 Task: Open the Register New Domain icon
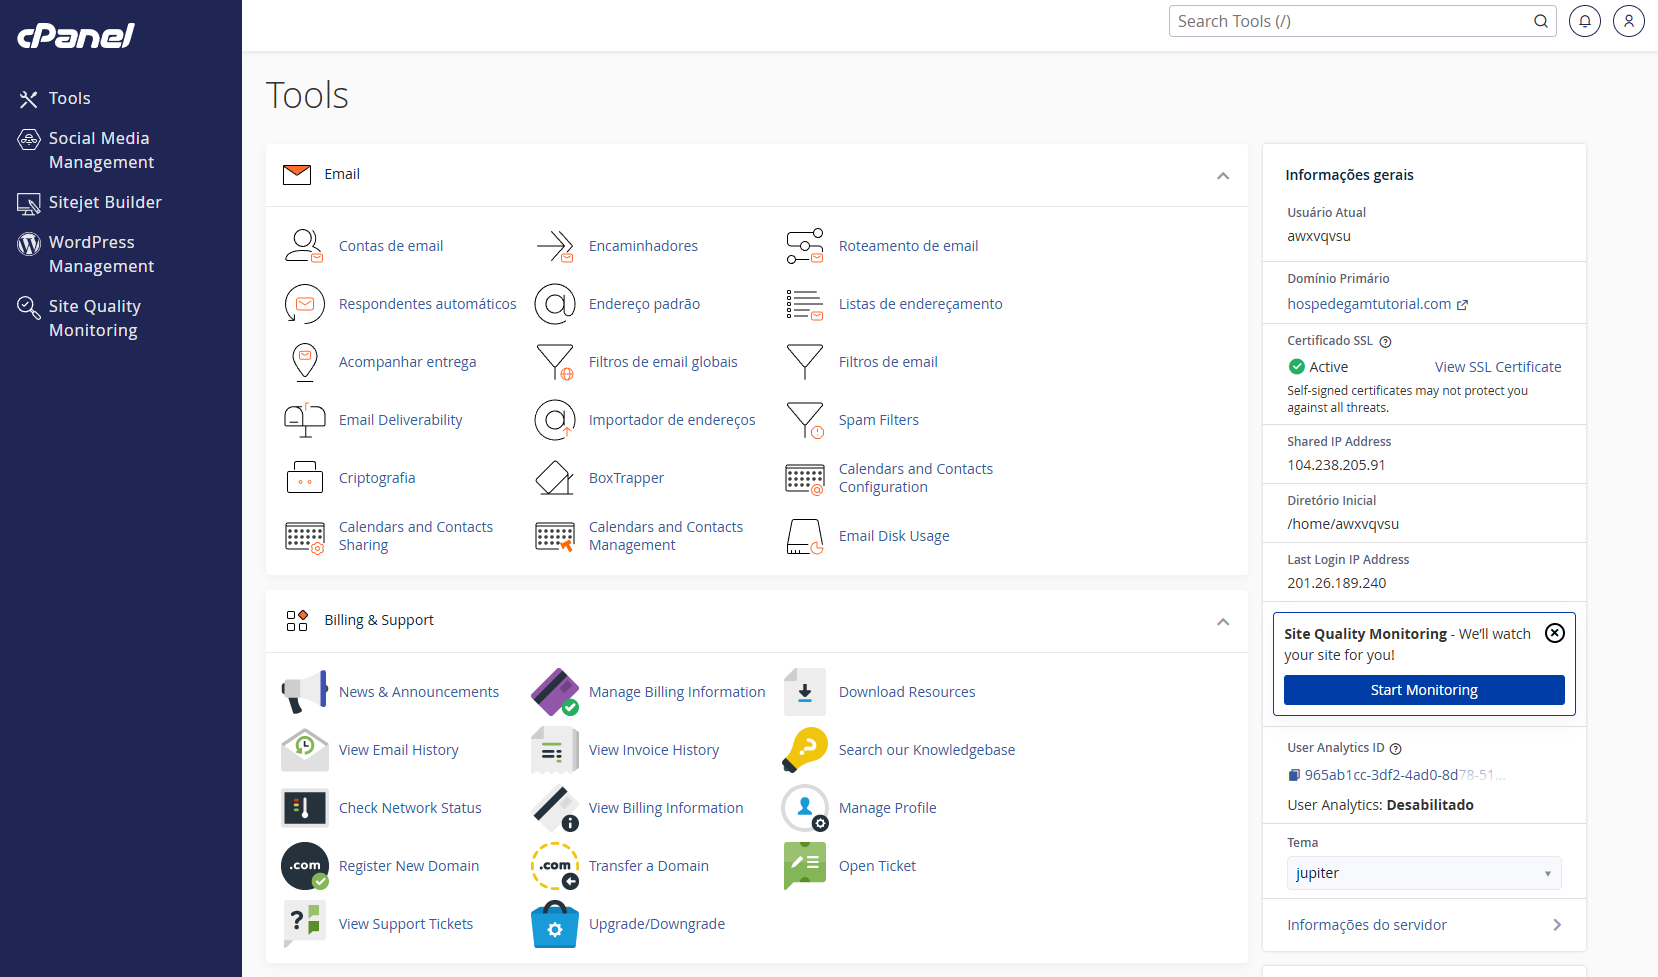(x=305, y=866)
